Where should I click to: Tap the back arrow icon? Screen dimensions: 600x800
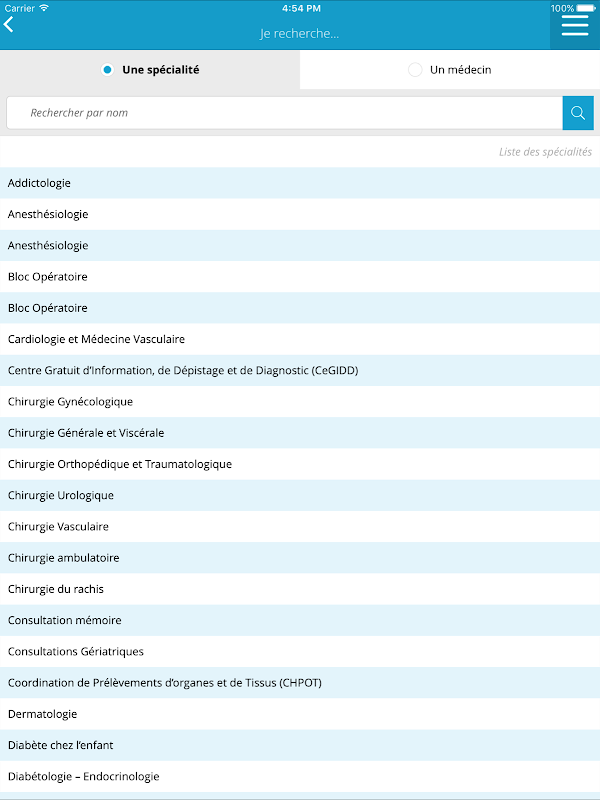pyautogui.click(x=9, y=24)
